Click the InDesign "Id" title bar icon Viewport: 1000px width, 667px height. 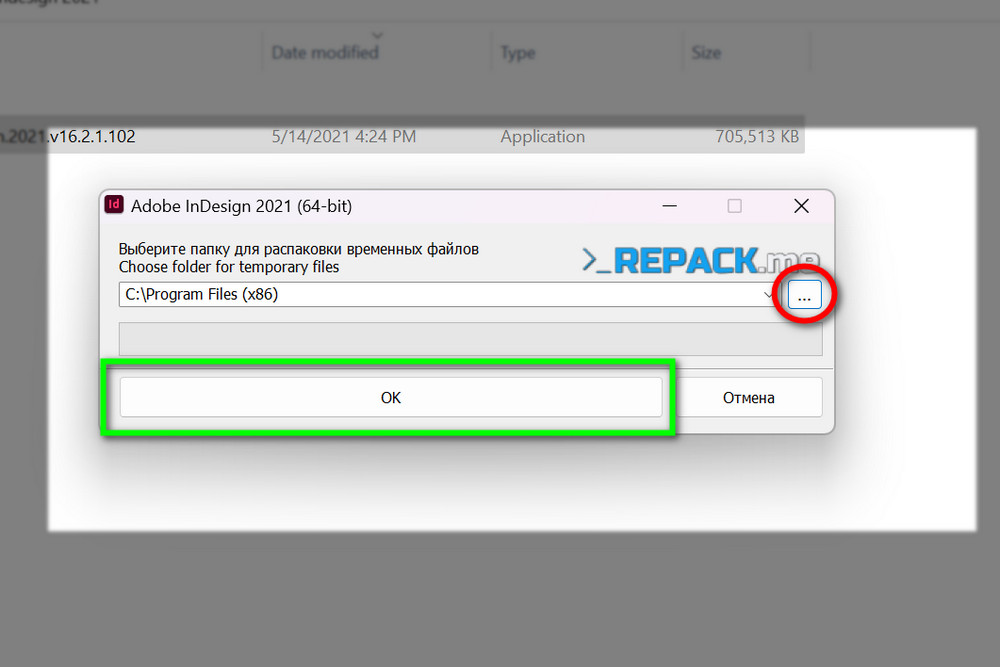114,205
